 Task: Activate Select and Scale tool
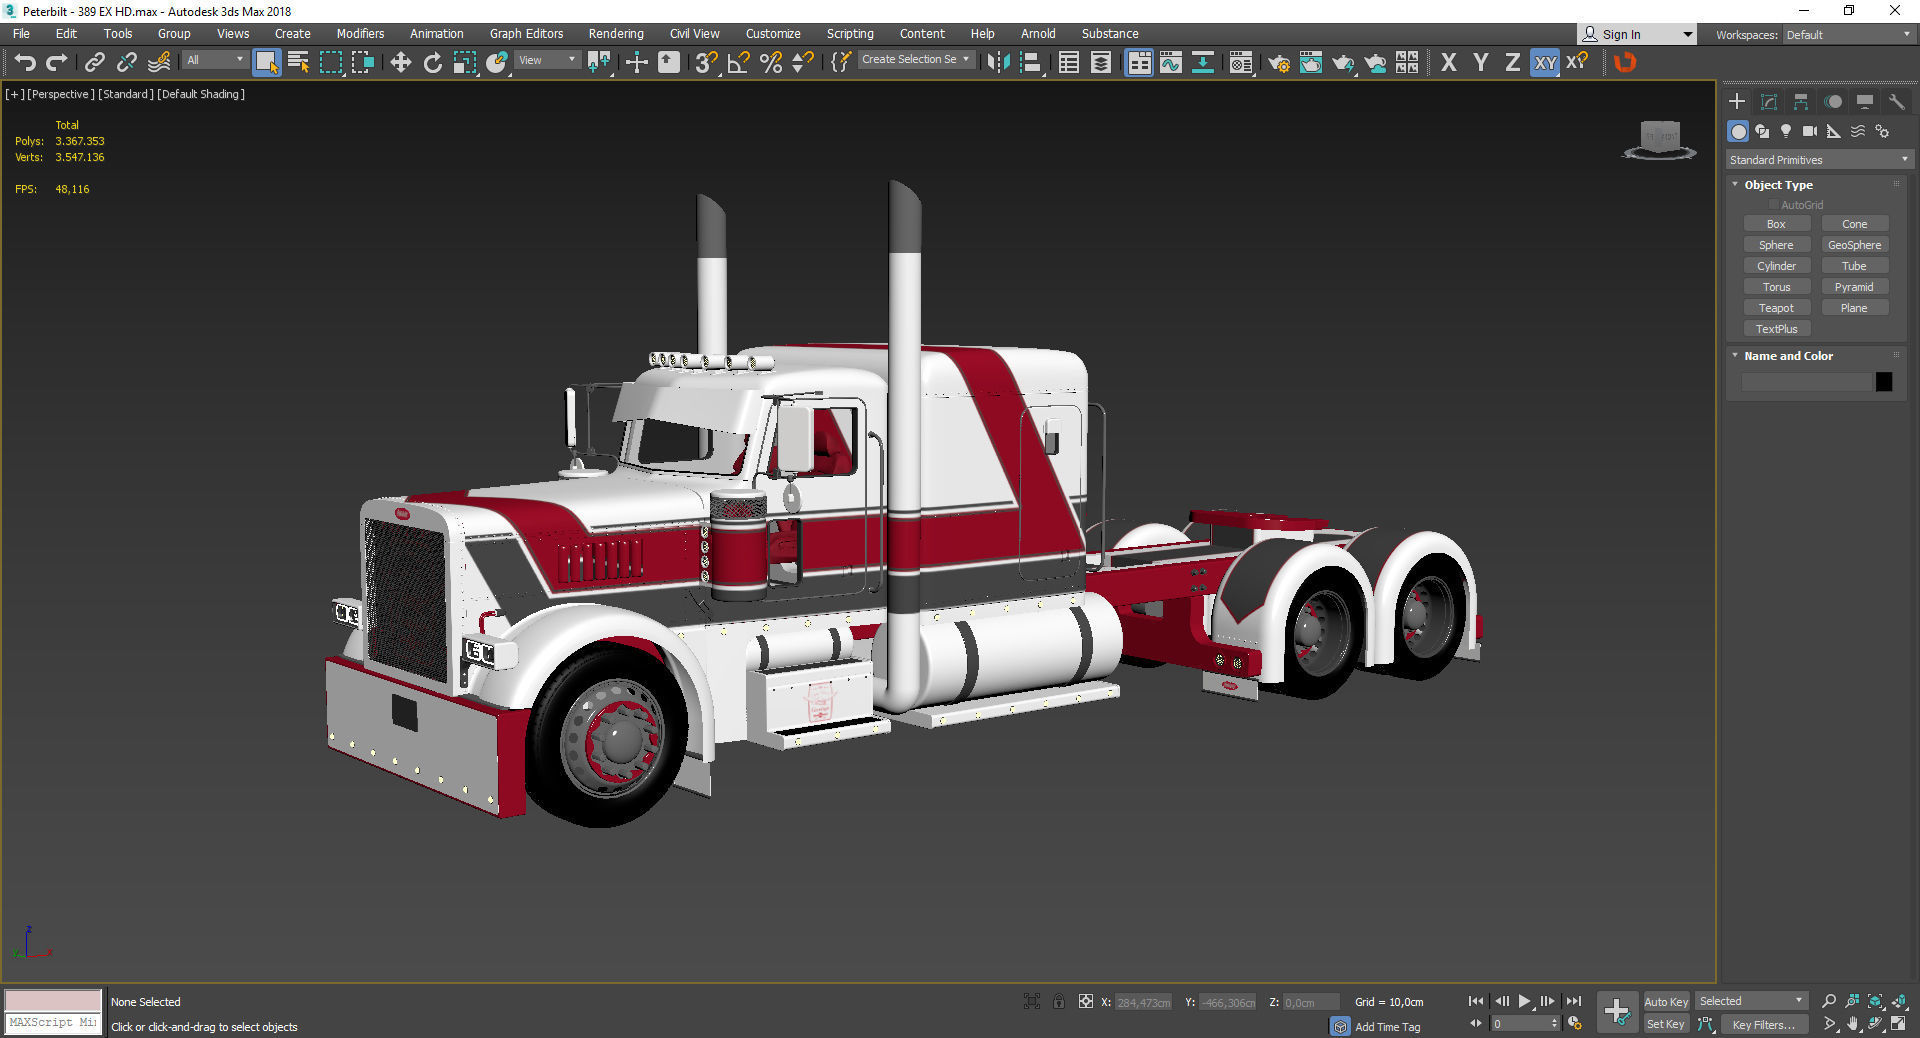[x=464, y=62]
